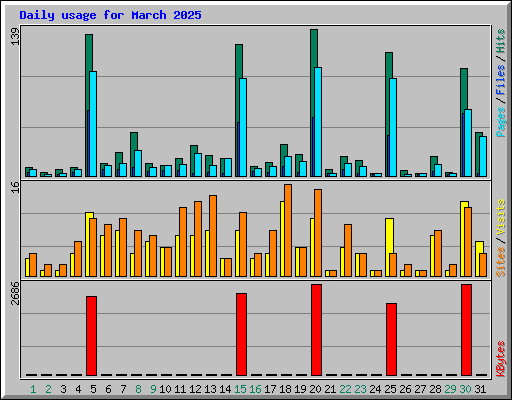
Task: Click day label 4 on x-axis
Action: [78, 389]
